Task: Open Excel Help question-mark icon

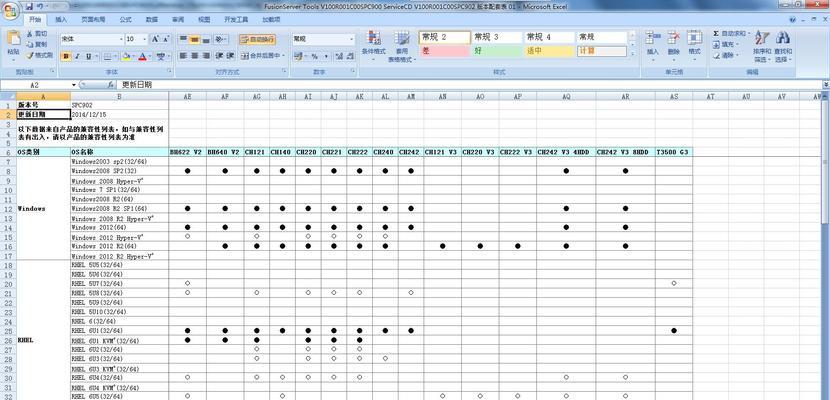Action: coord(792,20)
